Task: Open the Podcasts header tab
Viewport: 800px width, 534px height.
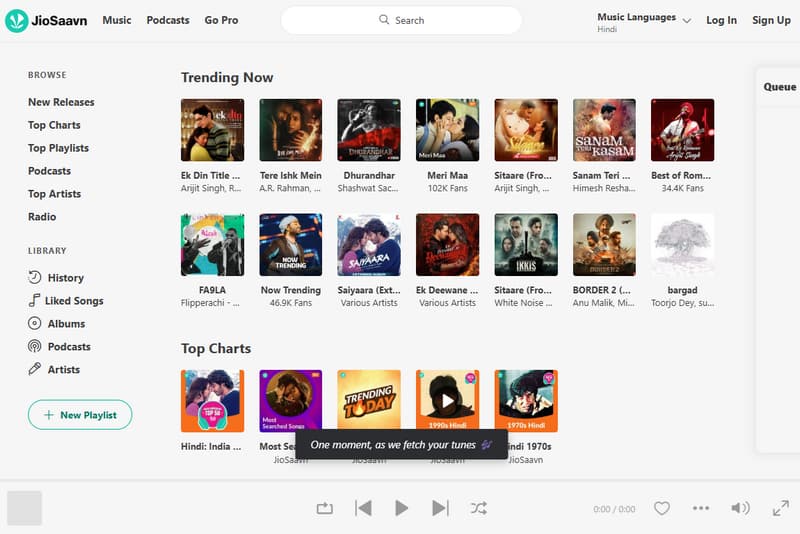Action: click(x=168, y=20)
